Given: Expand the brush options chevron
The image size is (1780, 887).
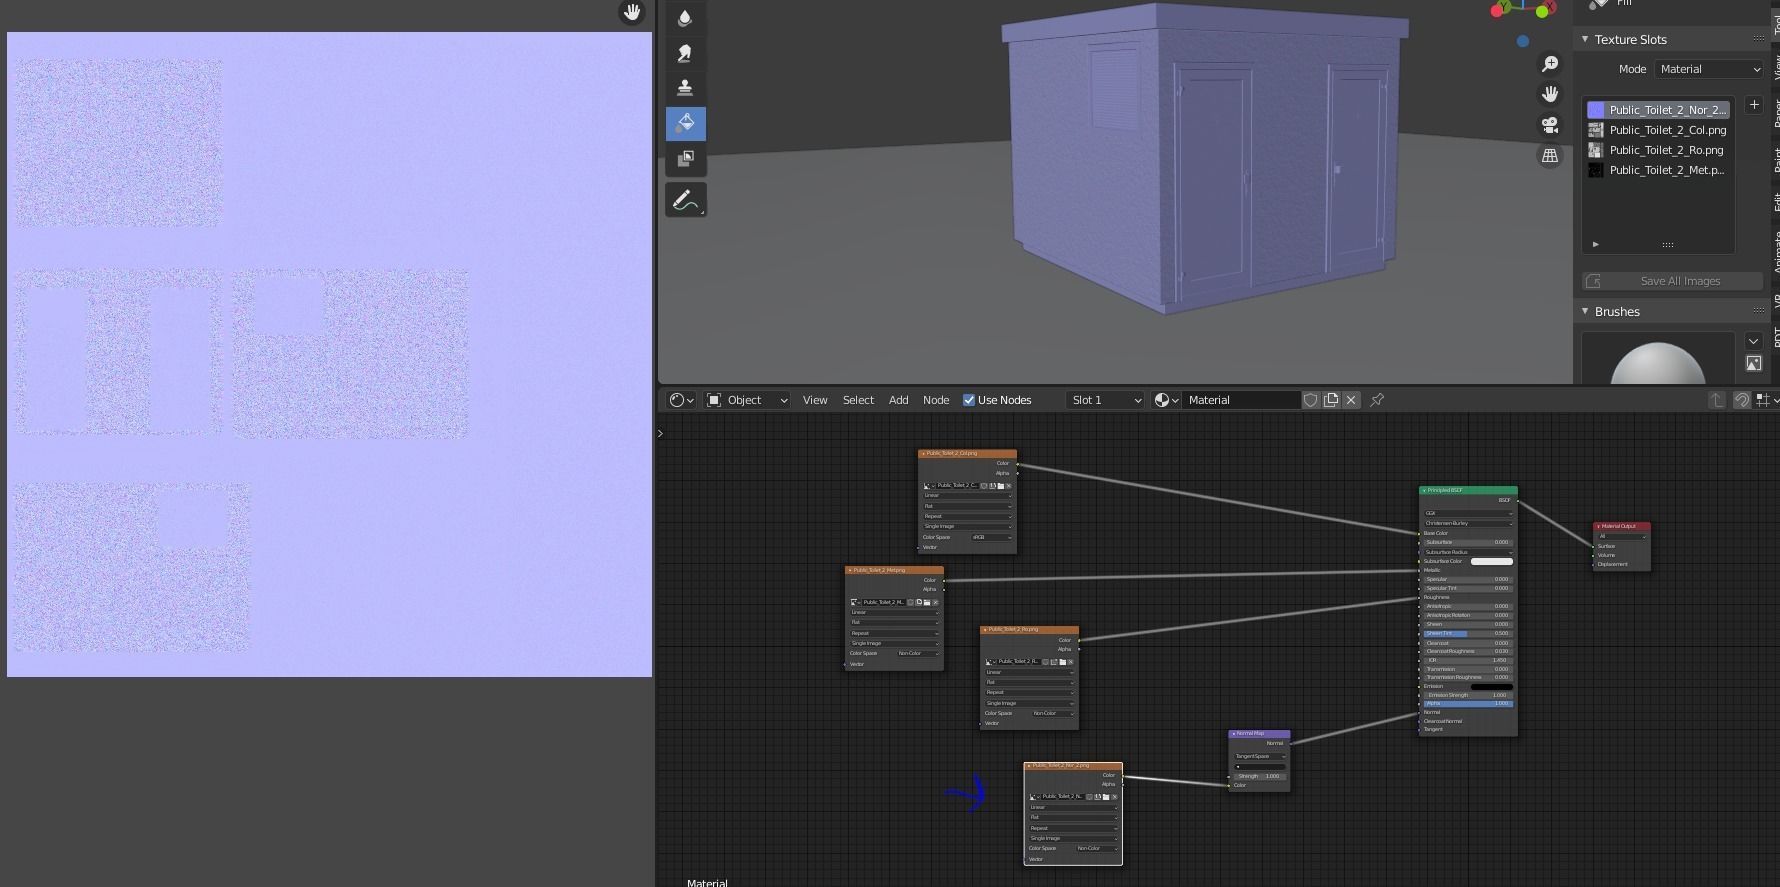Looking at the screenshot, I should (x=1753, y=341).
